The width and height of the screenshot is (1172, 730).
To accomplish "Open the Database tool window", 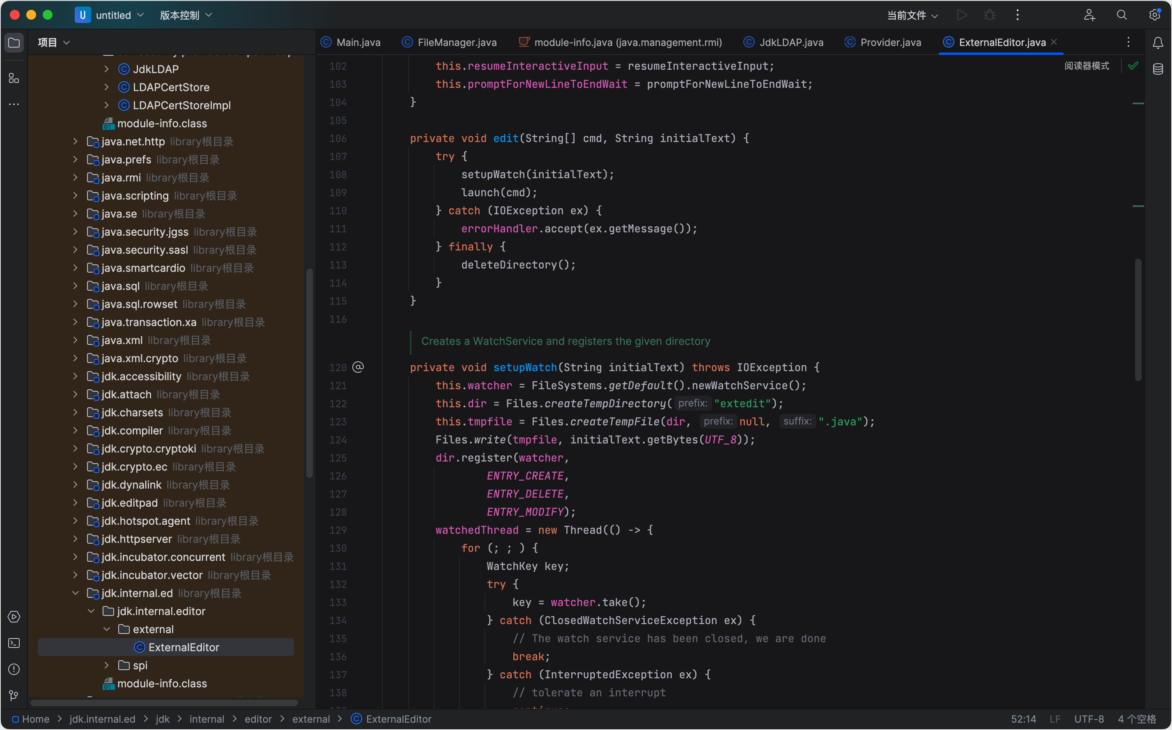I will point(1158,69).
